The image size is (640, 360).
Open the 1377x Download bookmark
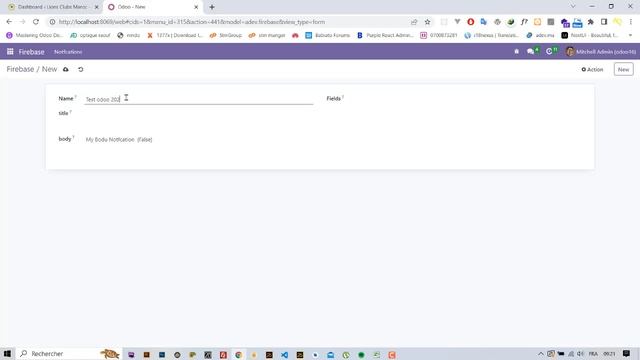pyautogui.click(x=175, y=36)
